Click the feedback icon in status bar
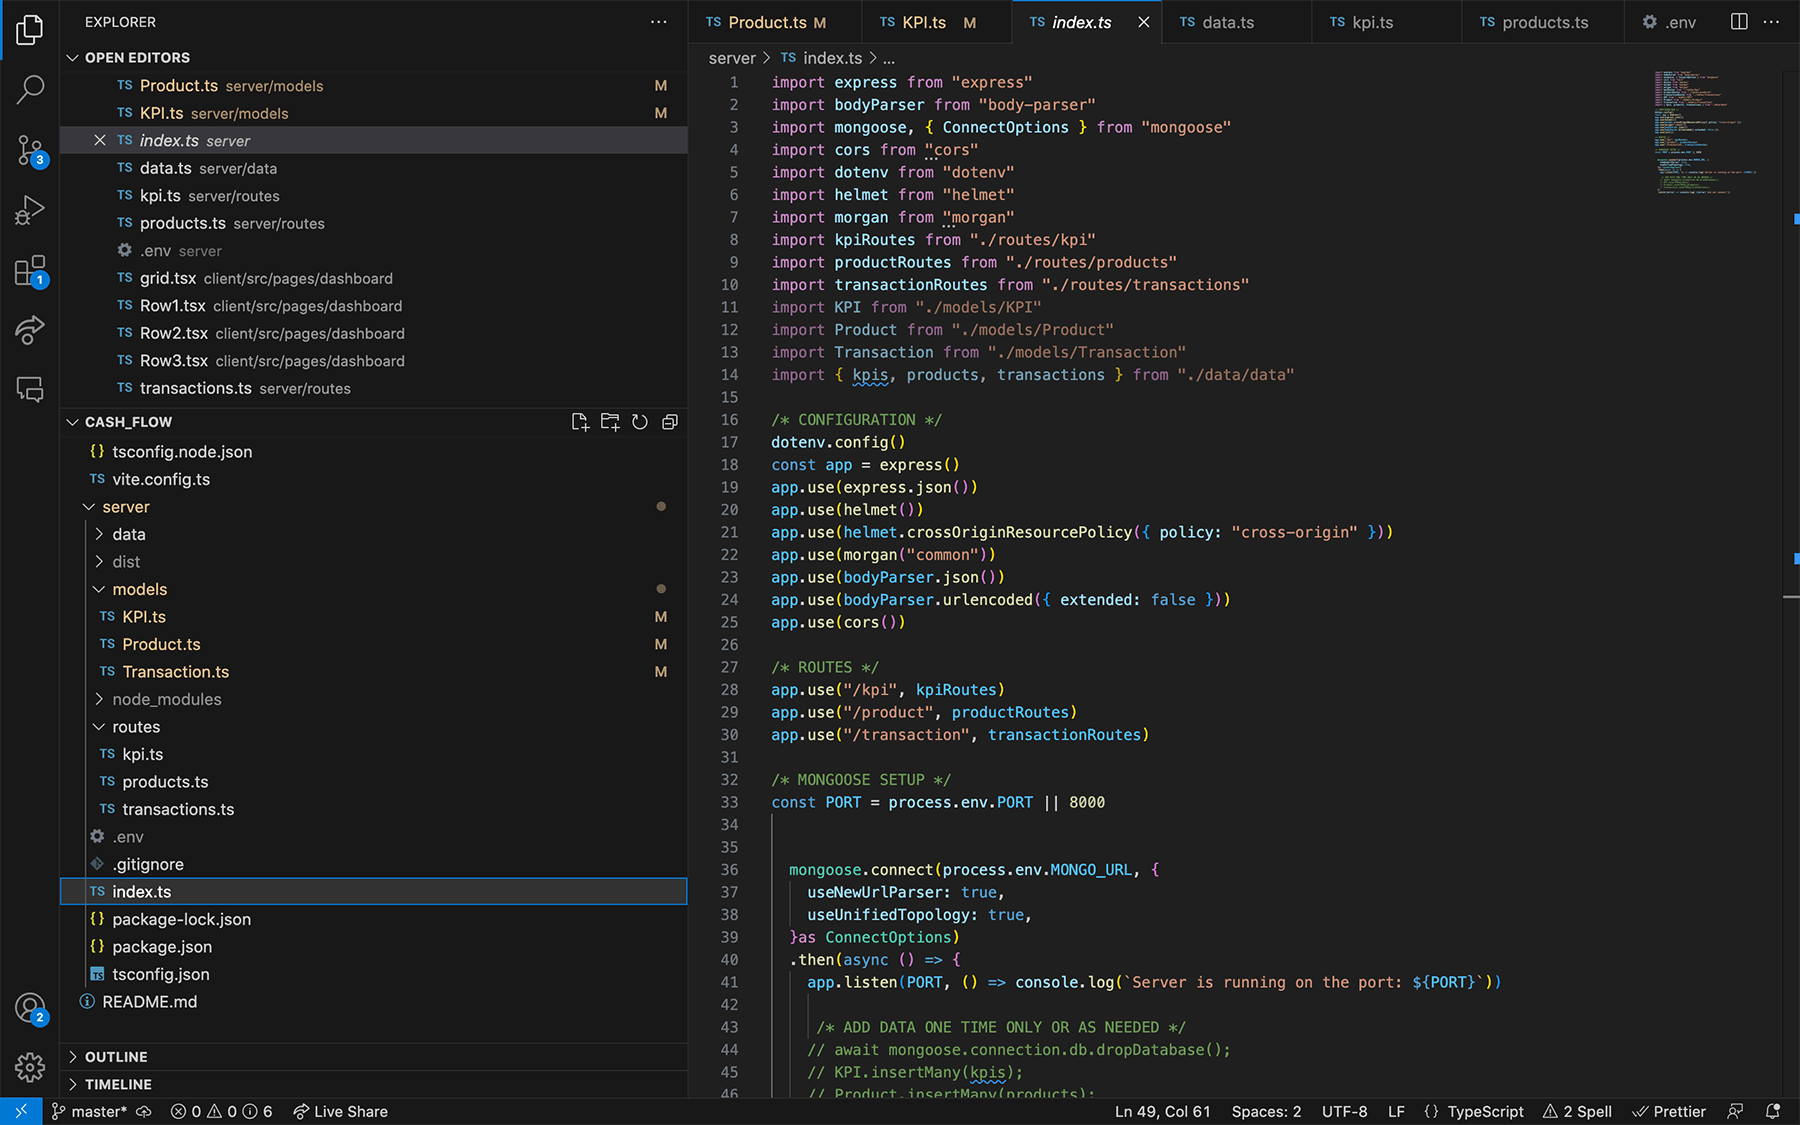The image size is (1800, 1125). [1736, 1111]
